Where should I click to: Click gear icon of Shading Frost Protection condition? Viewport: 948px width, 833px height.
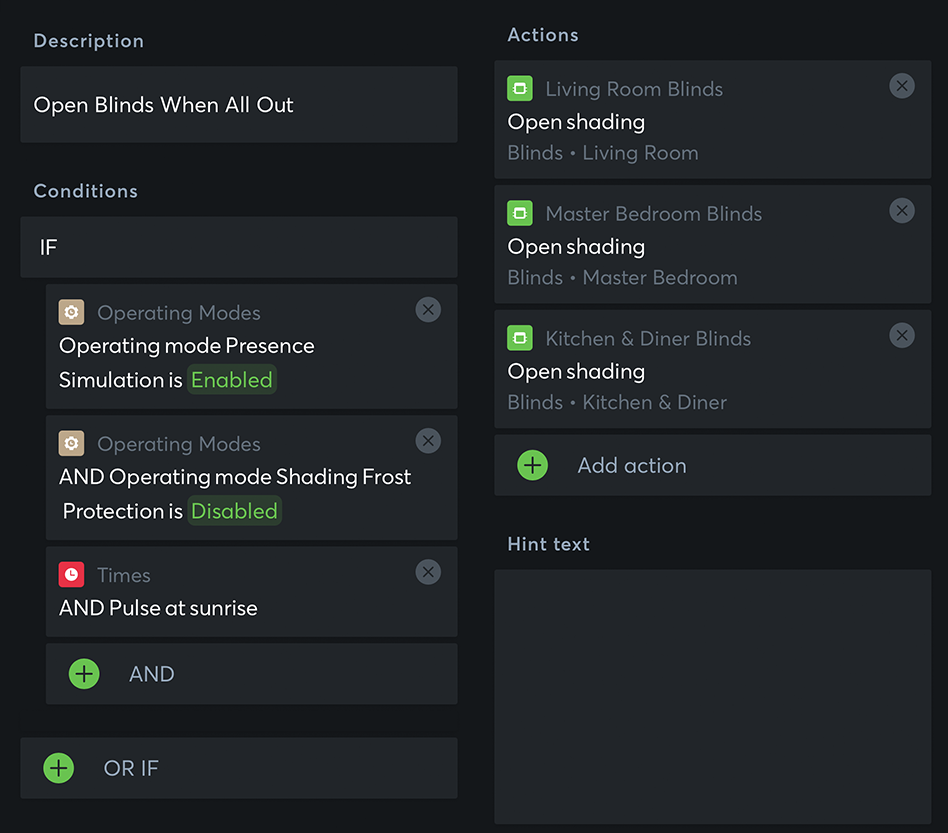71,443
